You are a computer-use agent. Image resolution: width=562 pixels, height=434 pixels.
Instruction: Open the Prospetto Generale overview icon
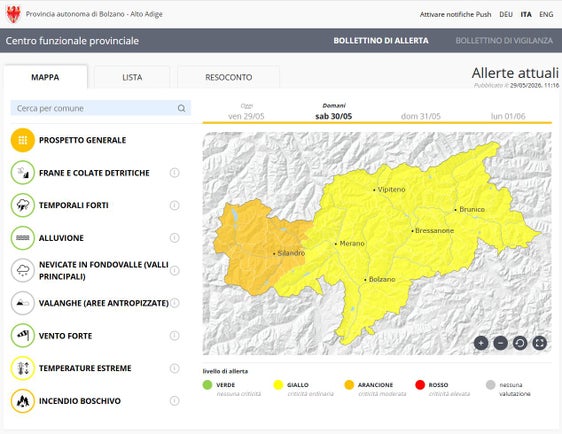pyautogui.click(x=23, y=140)
